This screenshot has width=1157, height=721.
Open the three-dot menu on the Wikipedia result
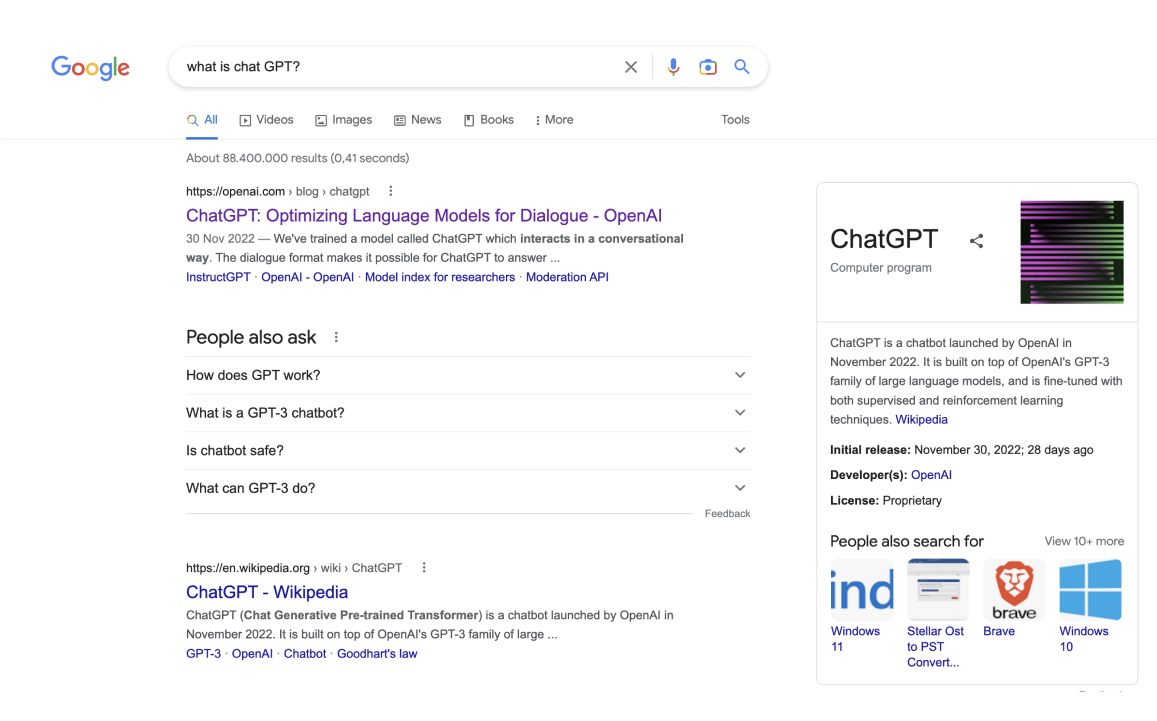click(x=423, y=567)
